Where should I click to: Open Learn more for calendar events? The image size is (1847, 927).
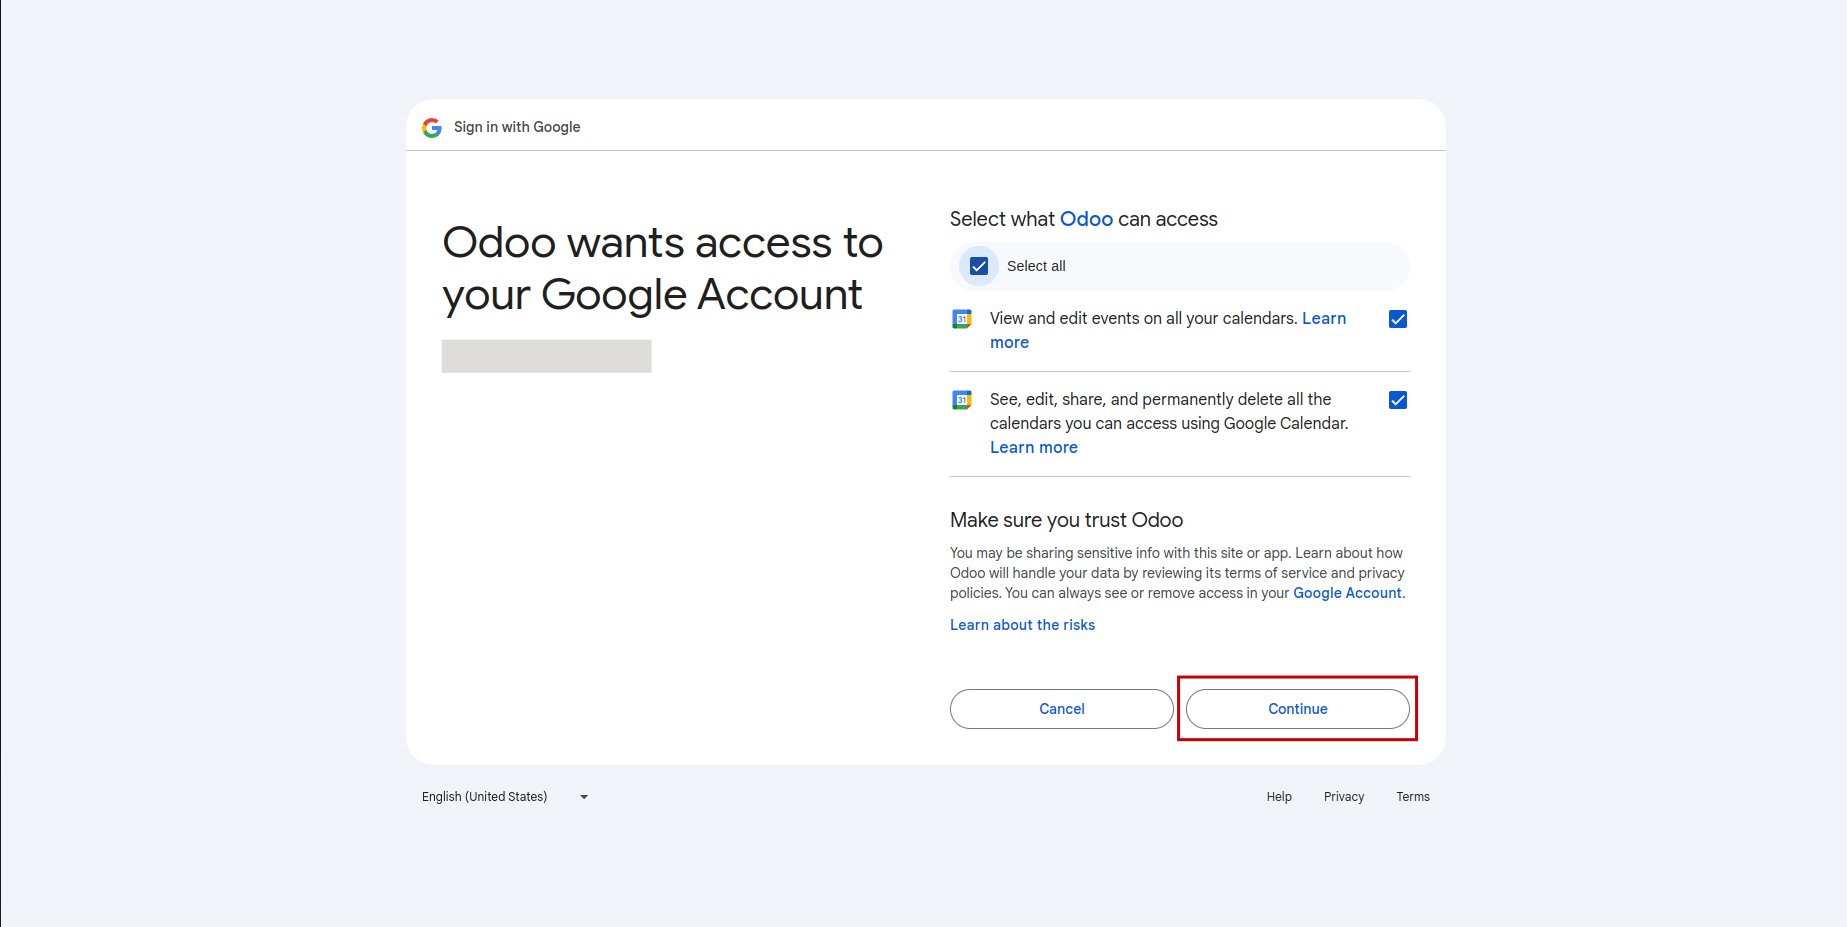pyautogui.click(x=1323, y=318)
